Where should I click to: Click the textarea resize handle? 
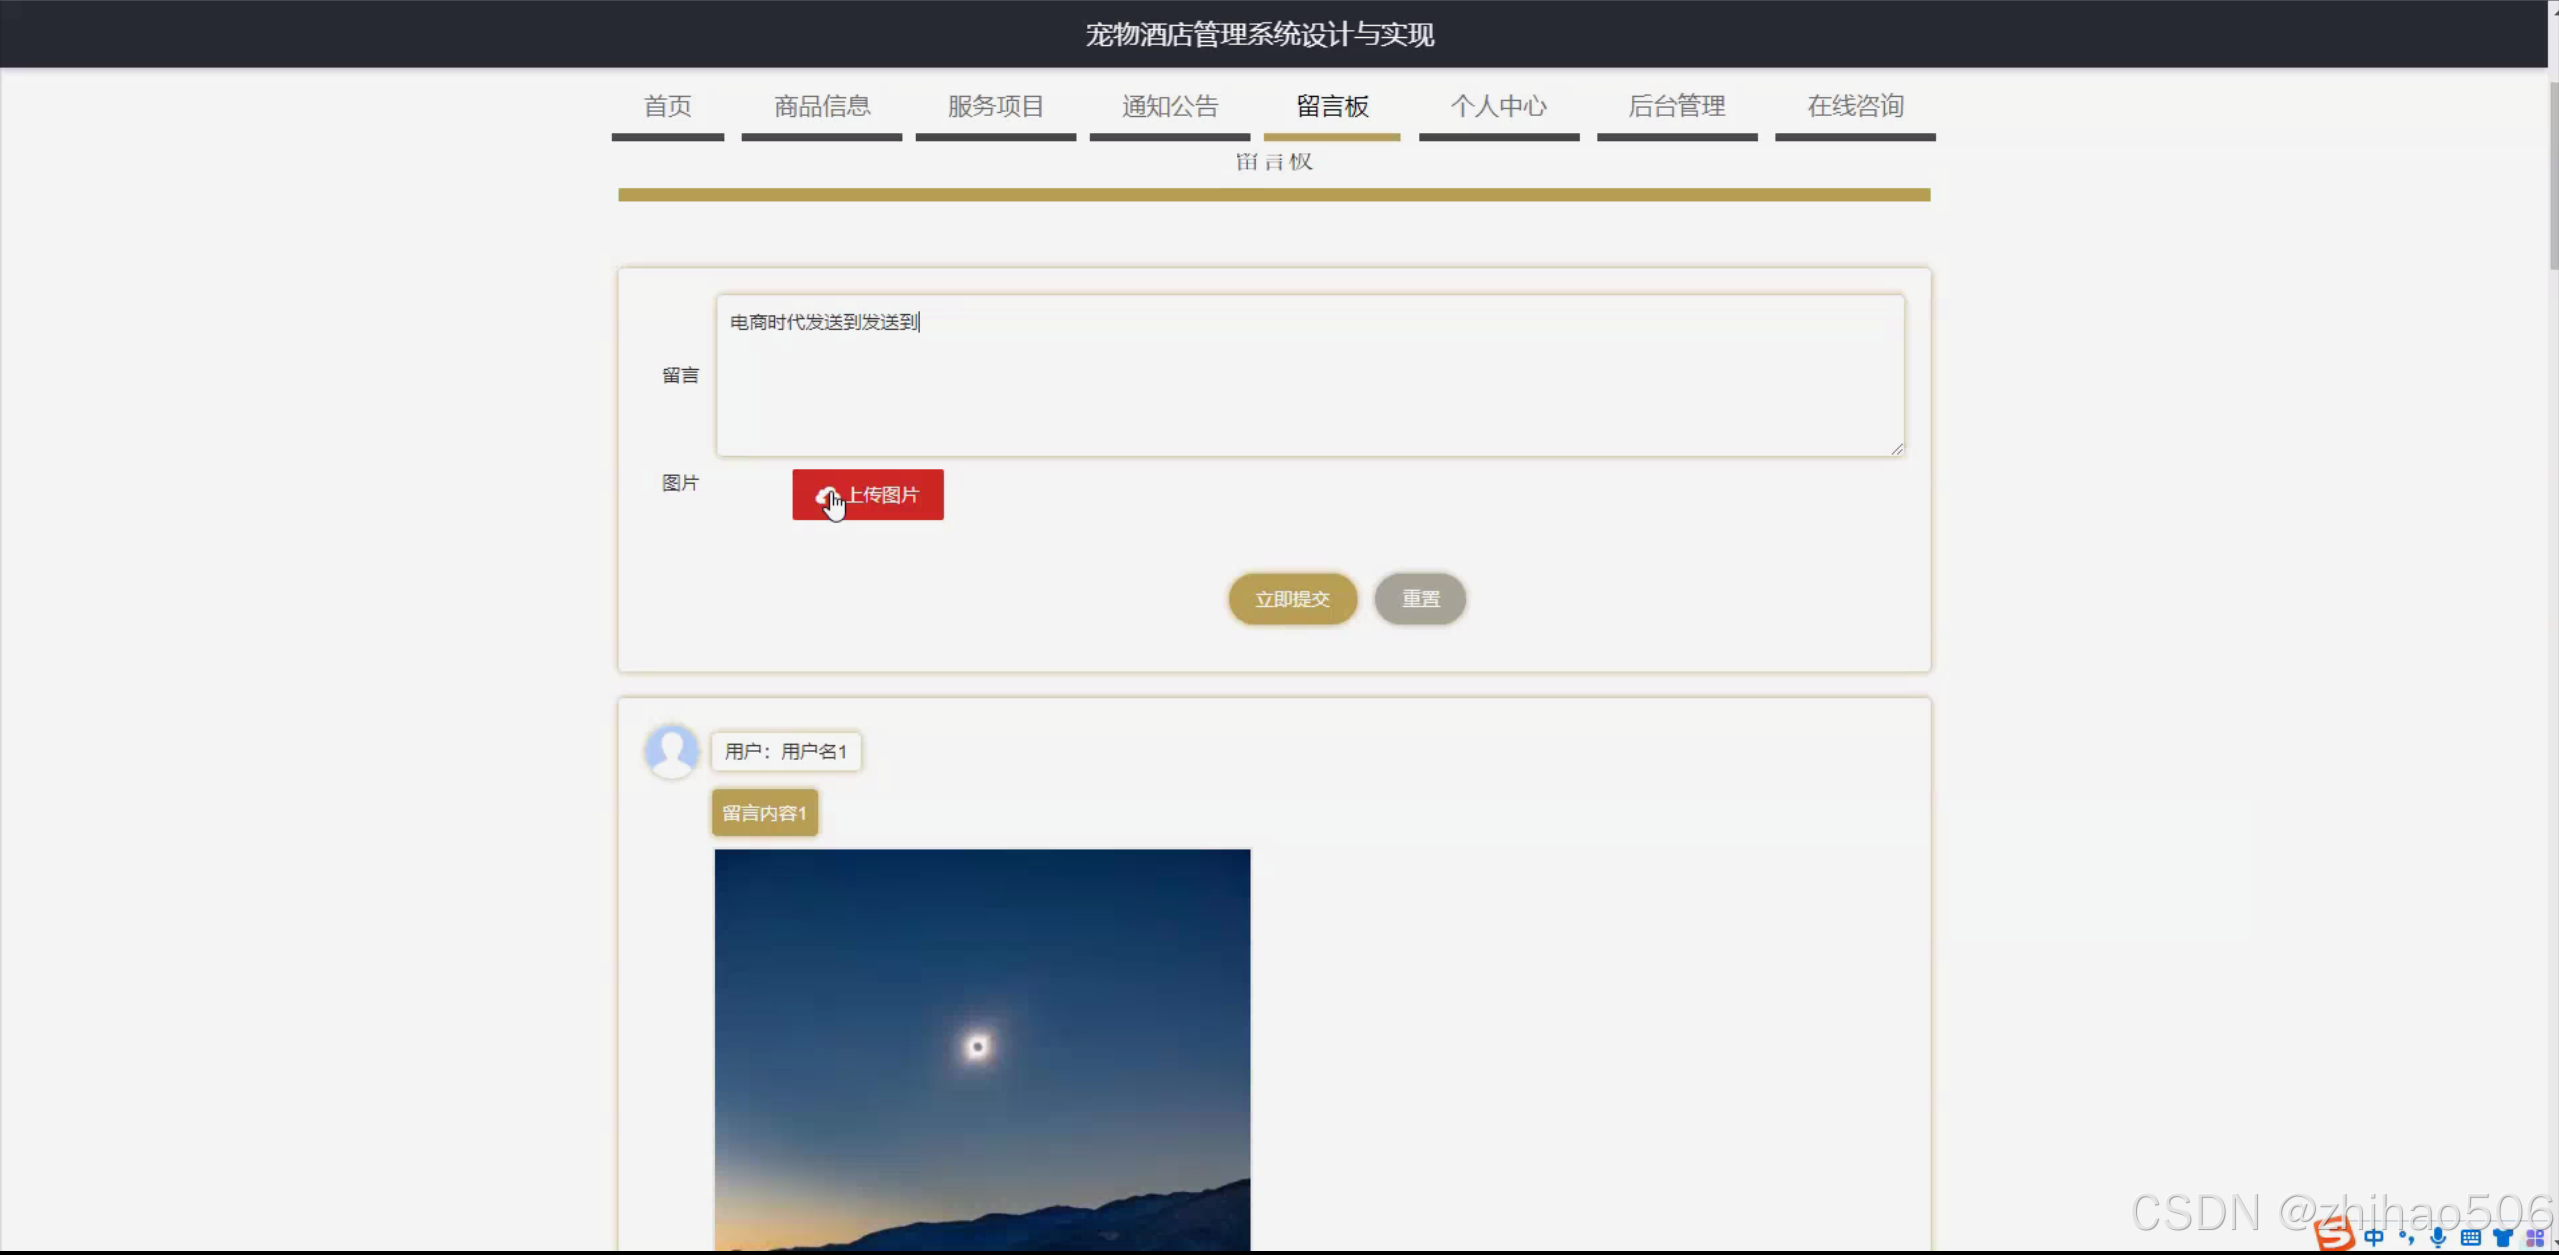click(x=1896, y=449)
